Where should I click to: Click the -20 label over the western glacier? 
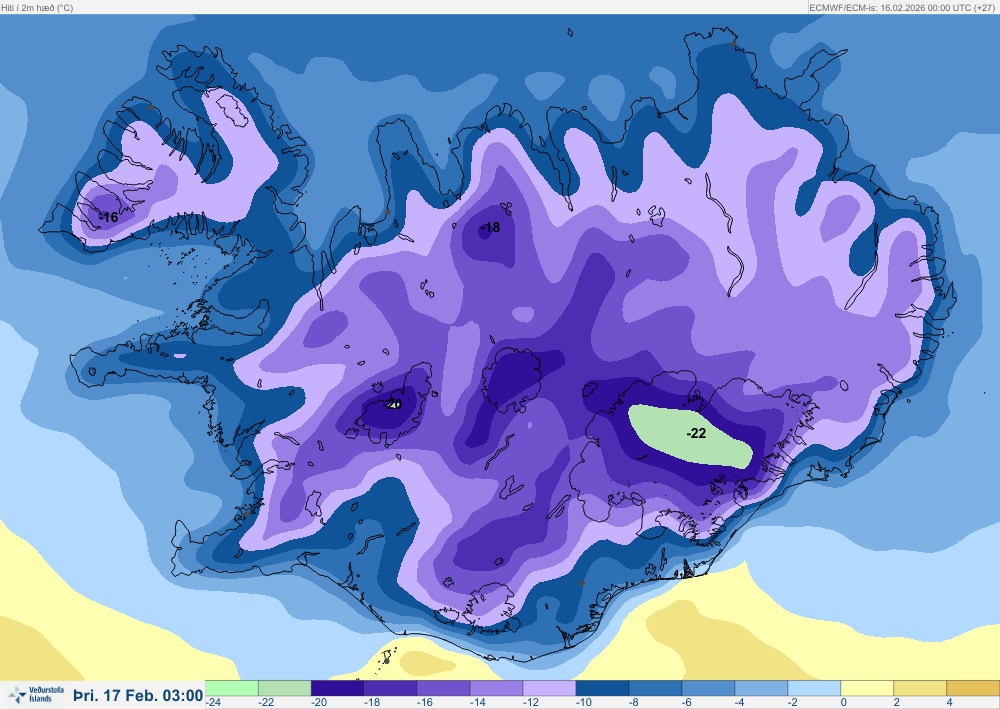click(x=393, y=404)
